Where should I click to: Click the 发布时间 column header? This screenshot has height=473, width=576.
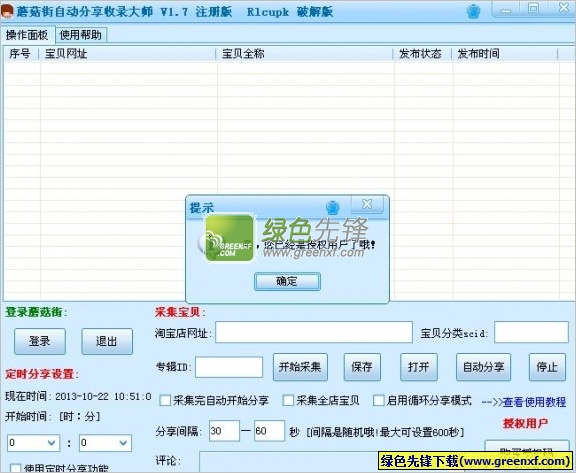coord(505,54)
